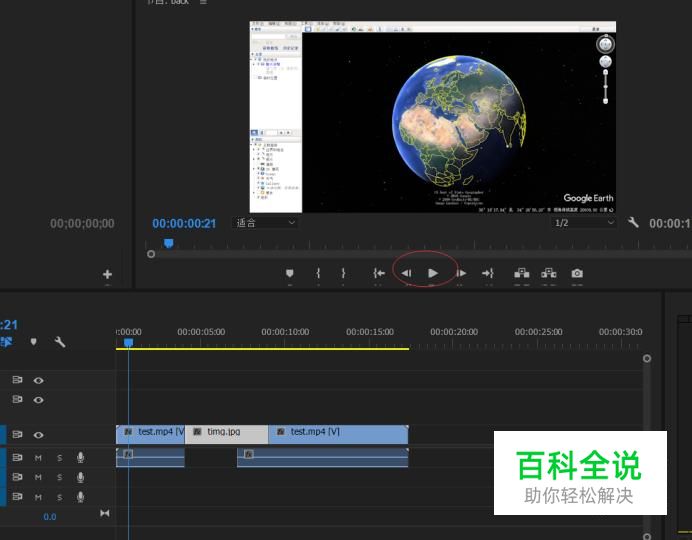Click the 00:00:25:00 mark on timeline ruler
Image resolution: width=692 pixels, height=540 pixels.
pyautogui.click(x=538, y=332)
